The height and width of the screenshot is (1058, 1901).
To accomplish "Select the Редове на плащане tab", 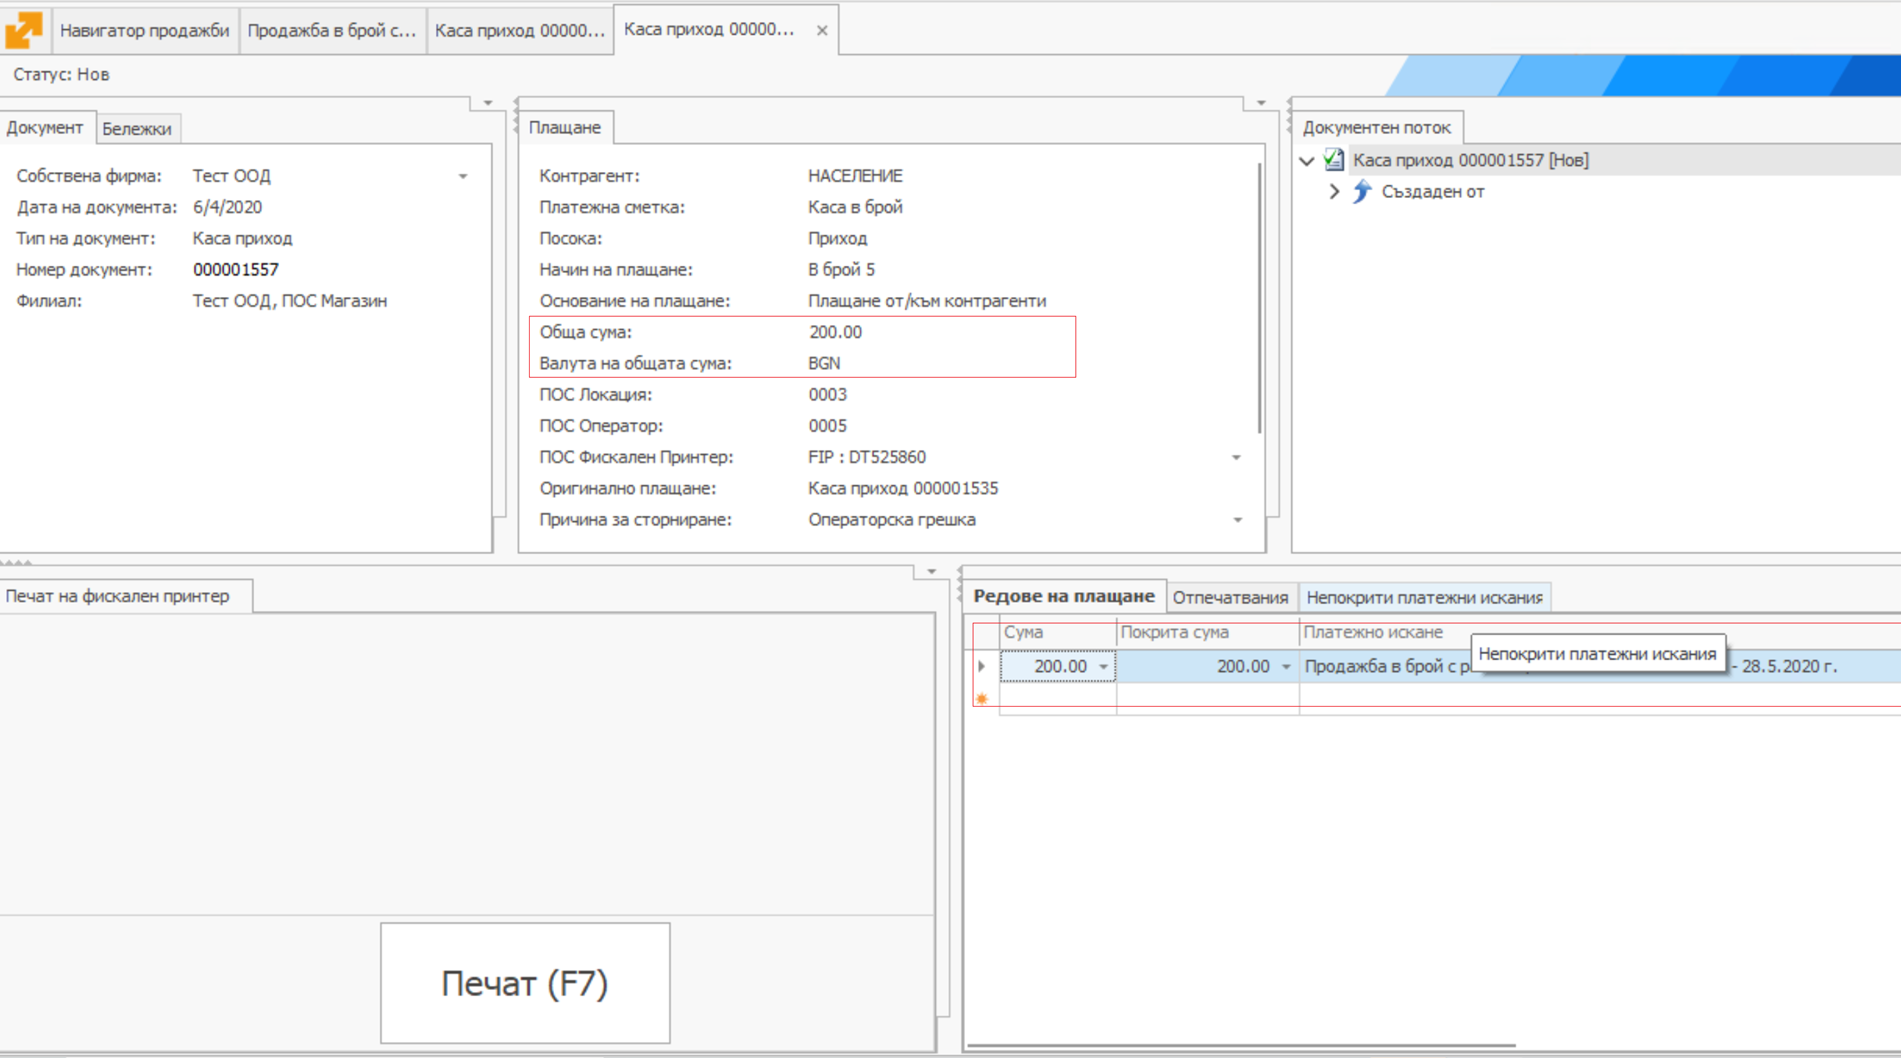I will tap(1064, 596).
